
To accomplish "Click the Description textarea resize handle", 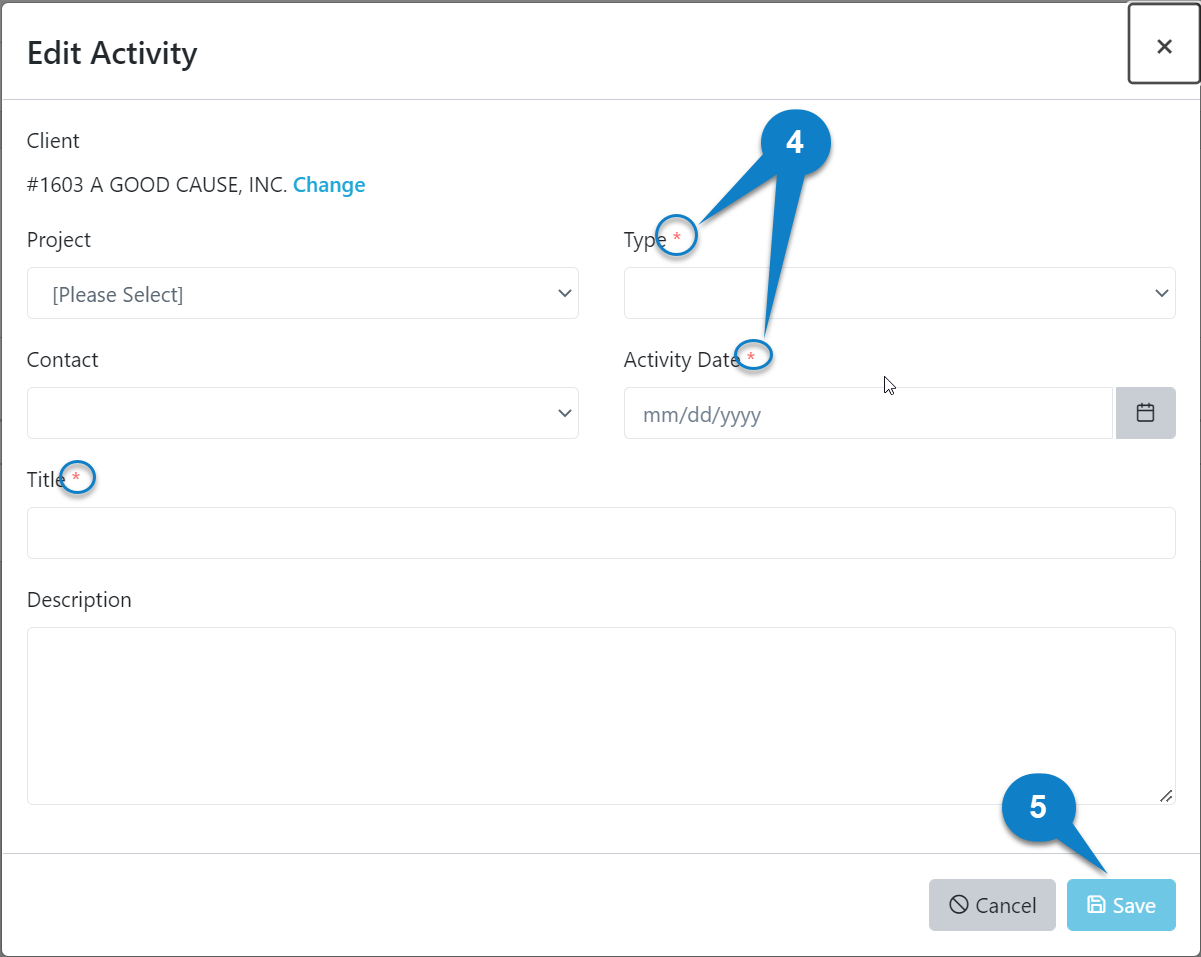I will (1167, 796).
